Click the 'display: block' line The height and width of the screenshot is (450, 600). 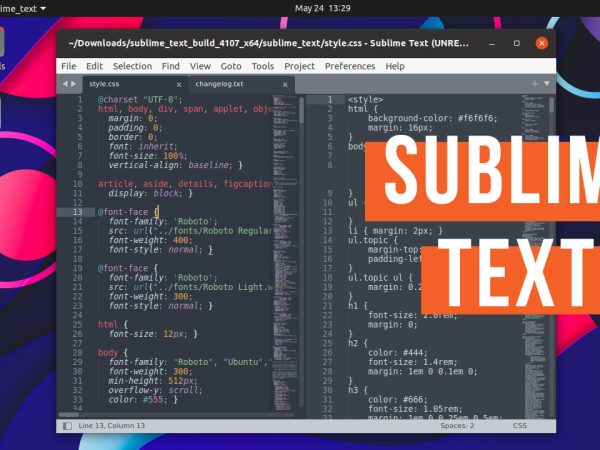click(x=150, y=193)
